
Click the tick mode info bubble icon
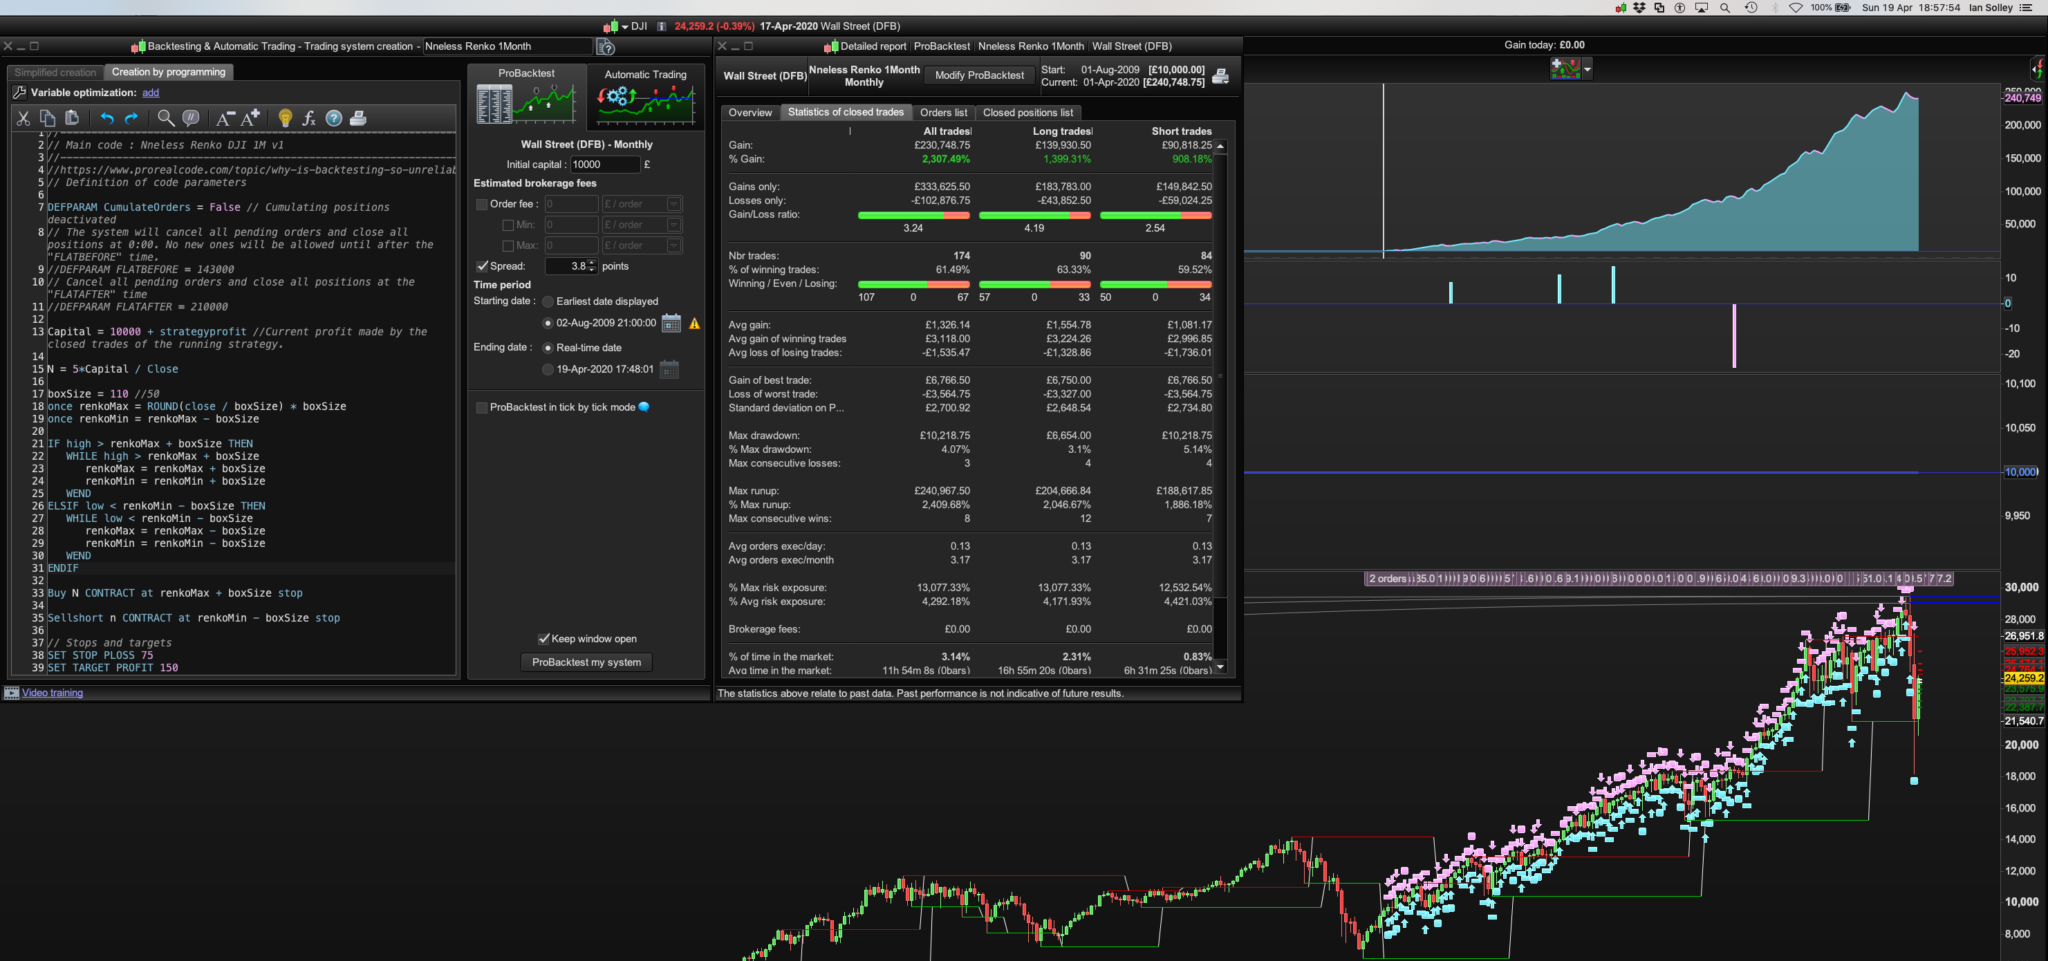644,407
